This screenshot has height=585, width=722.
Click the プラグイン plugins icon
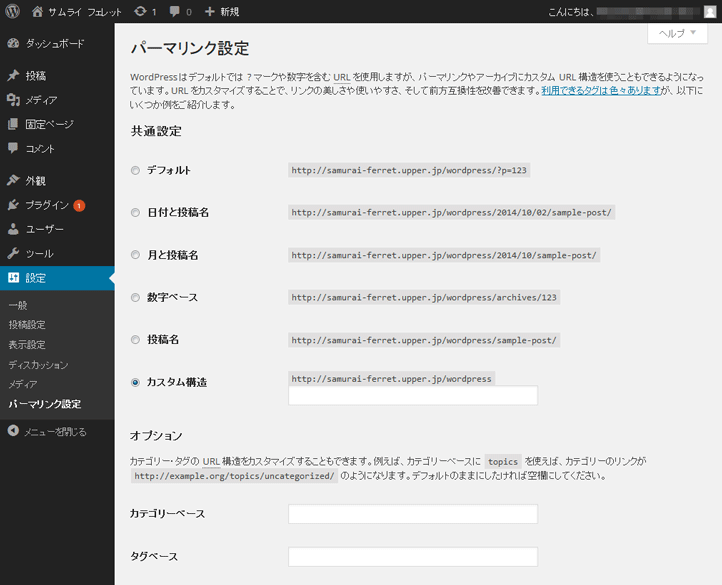click(x=13, y=205)
